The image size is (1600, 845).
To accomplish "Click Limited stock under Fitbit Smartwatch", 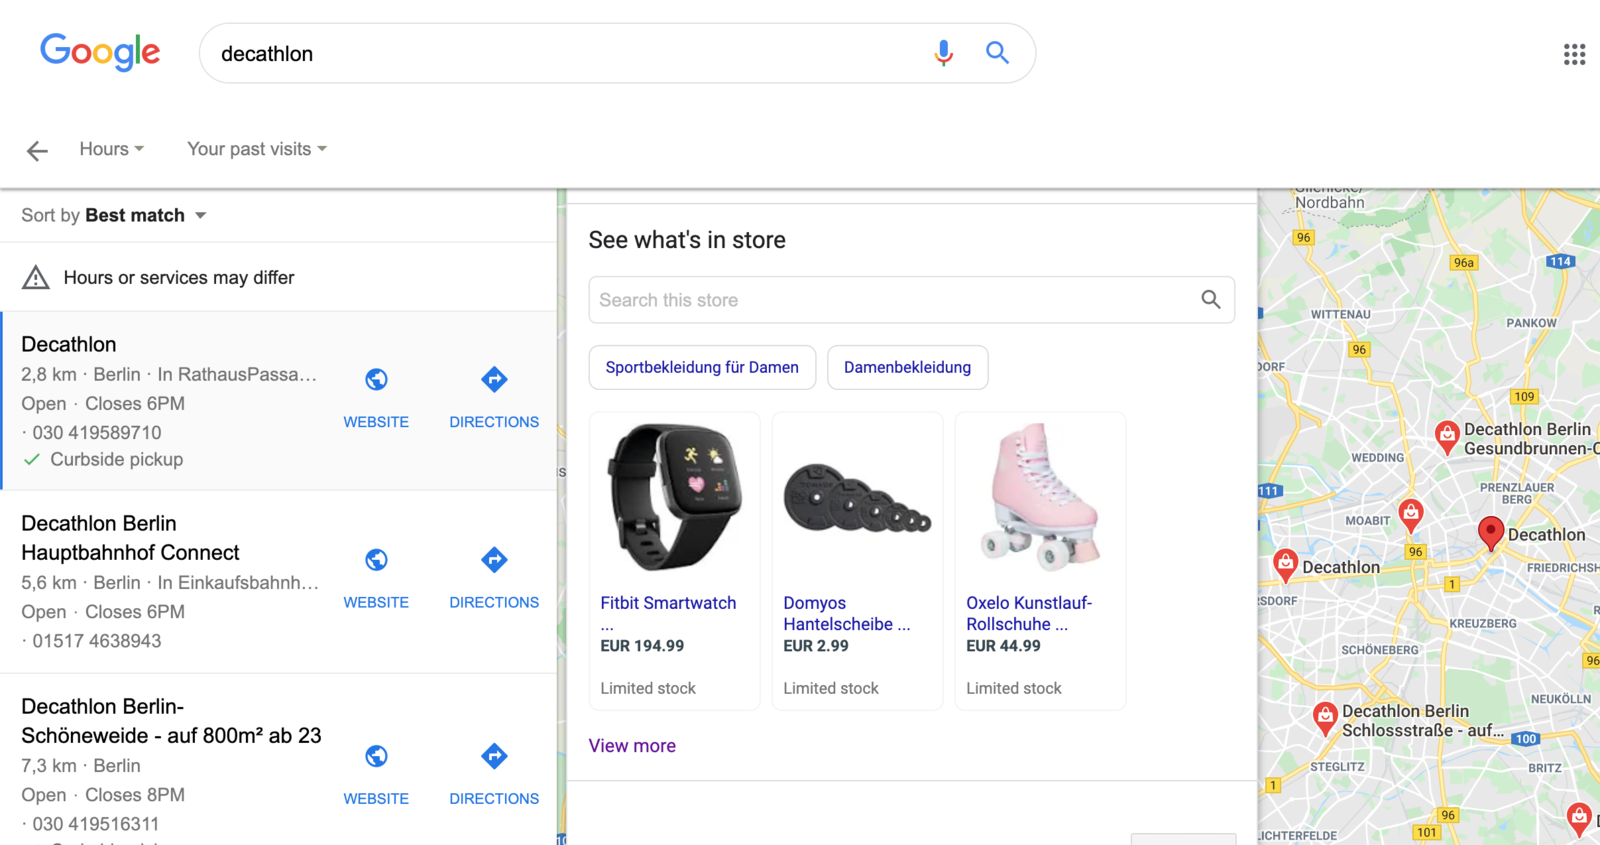I will pyautogui.click(x=648, y=688).
